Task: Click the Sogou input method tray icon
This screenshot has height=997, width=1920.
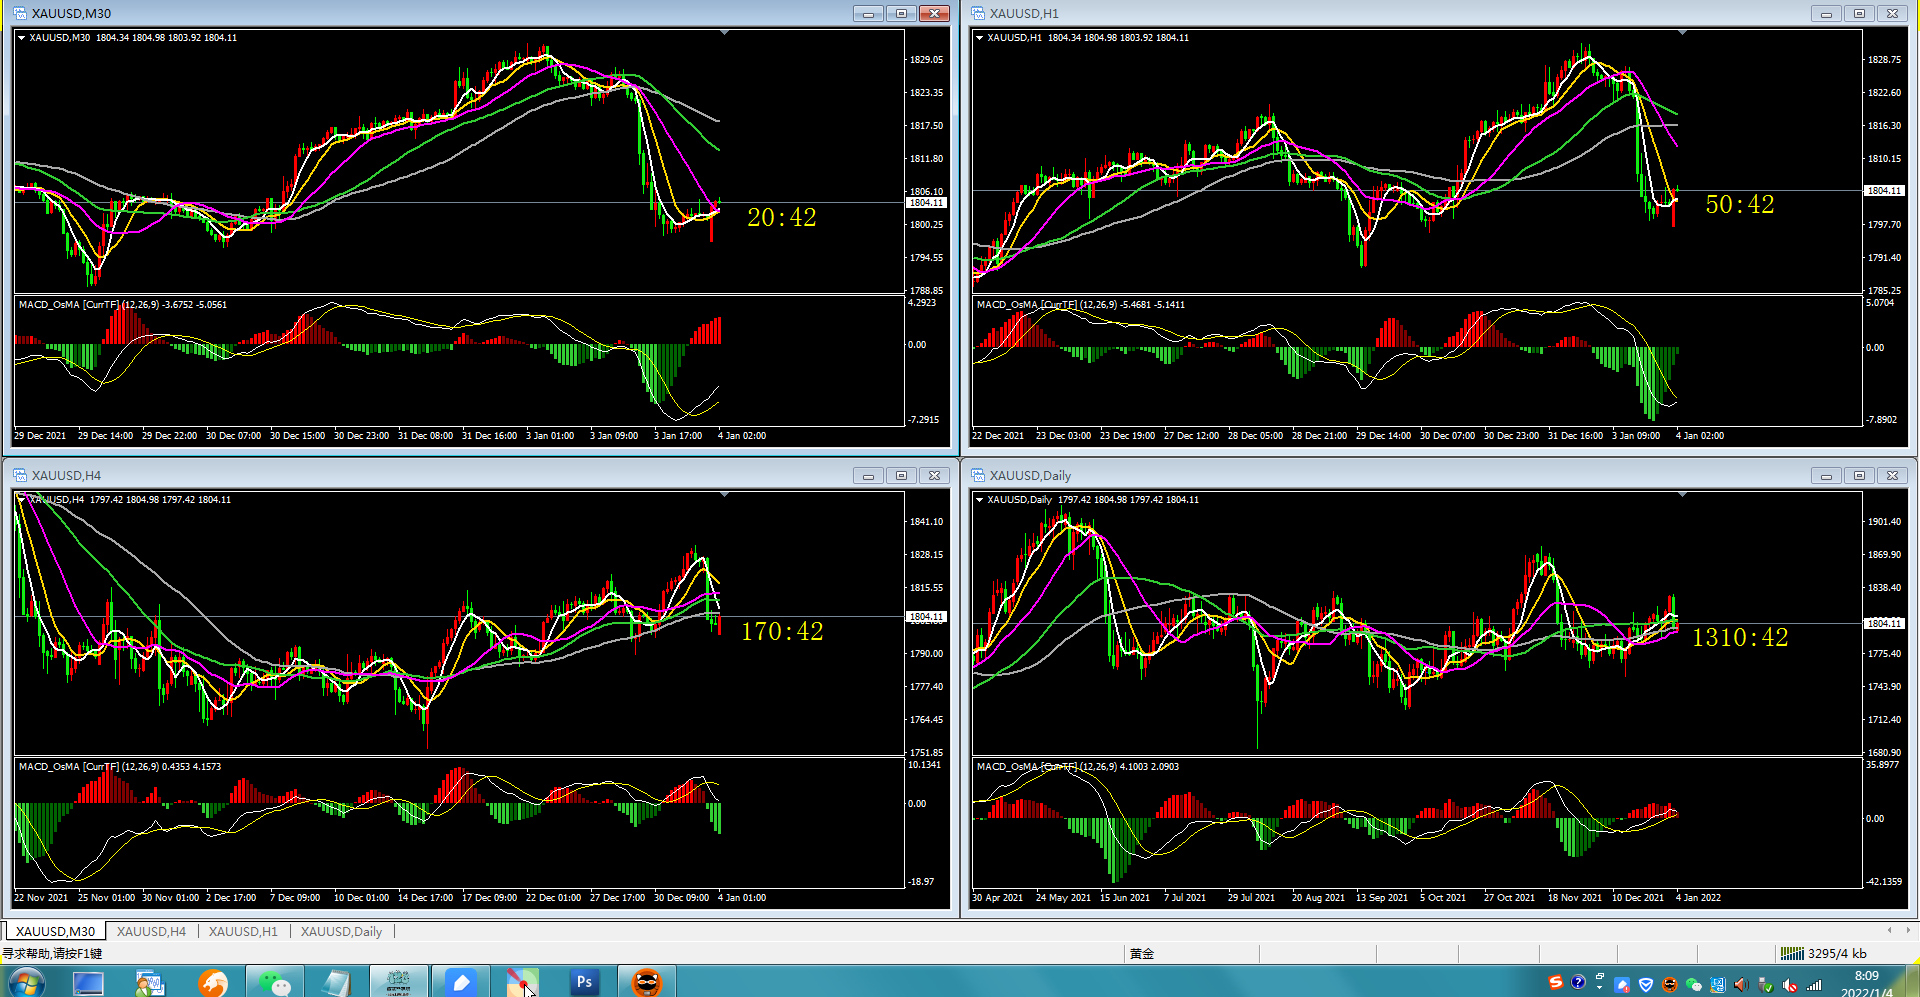Action: coord(1555,983)
